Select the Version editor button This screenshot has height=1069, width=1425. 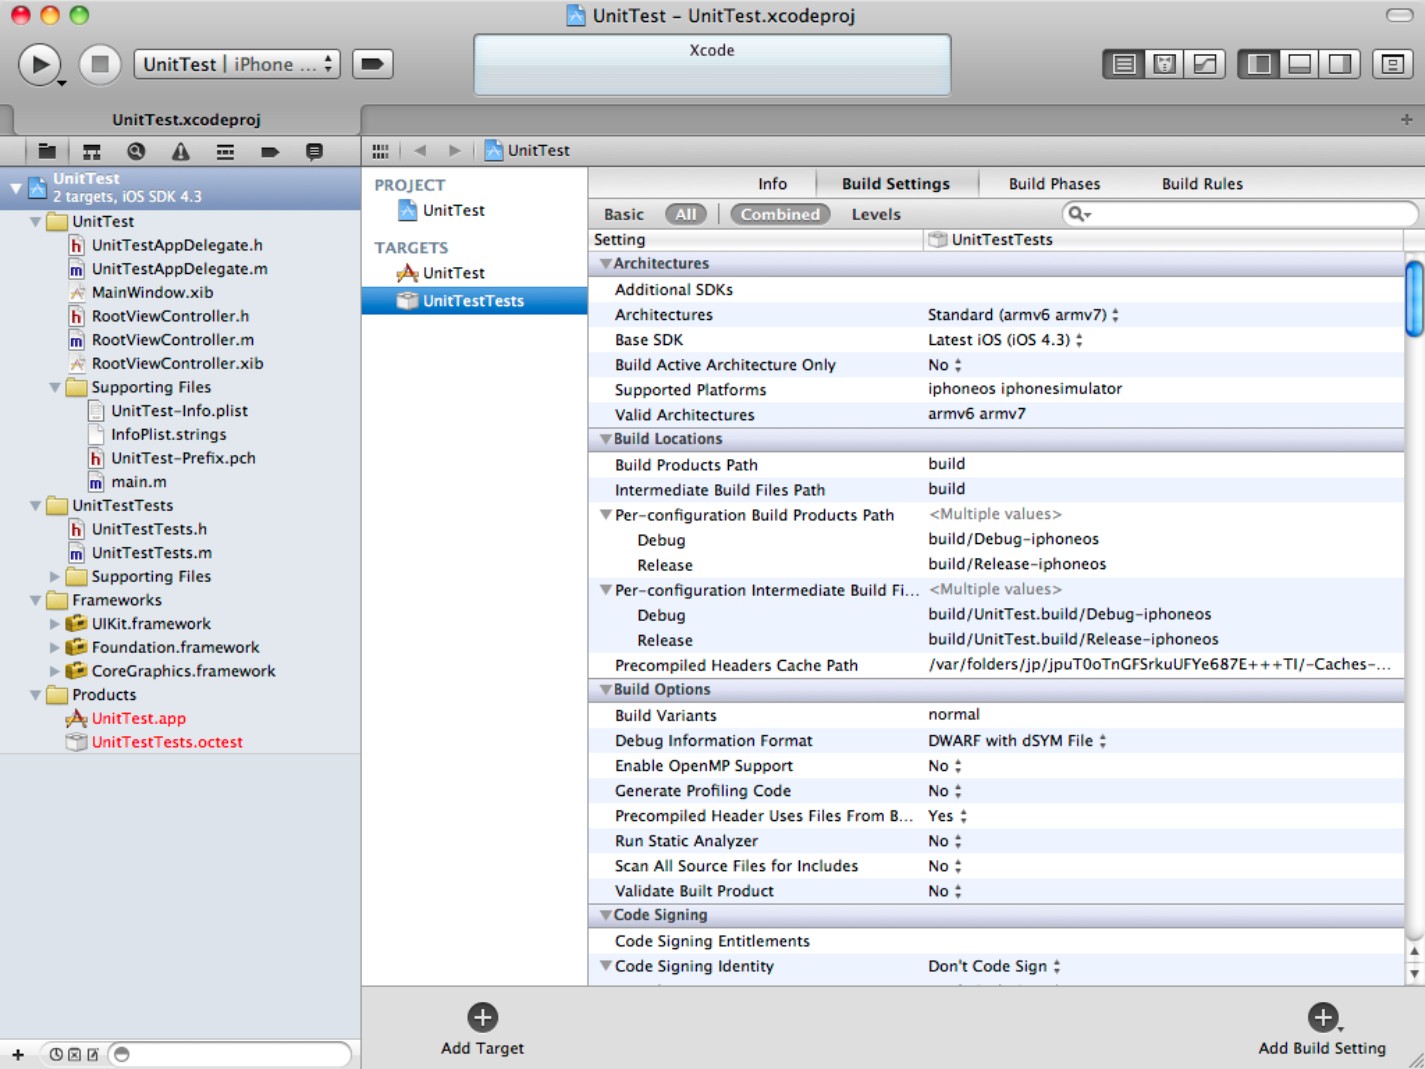(x=1205, y=64)
